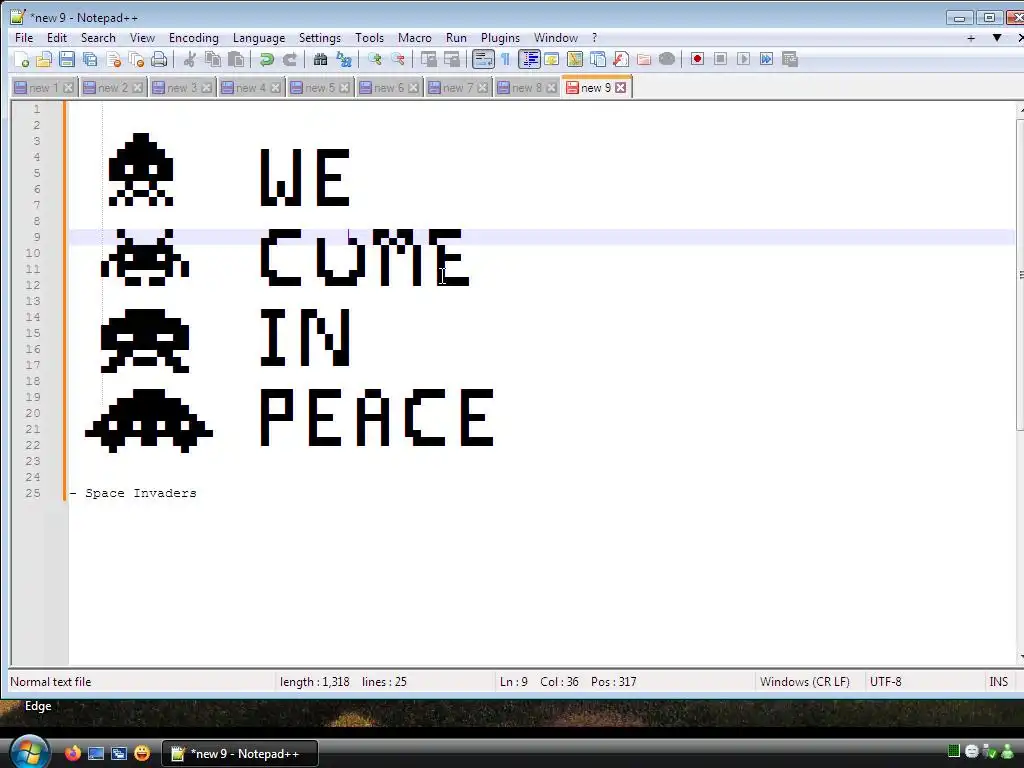Toggle synchronize horizontal scrolling icon

pyautogui.click(x=451, y=59)
